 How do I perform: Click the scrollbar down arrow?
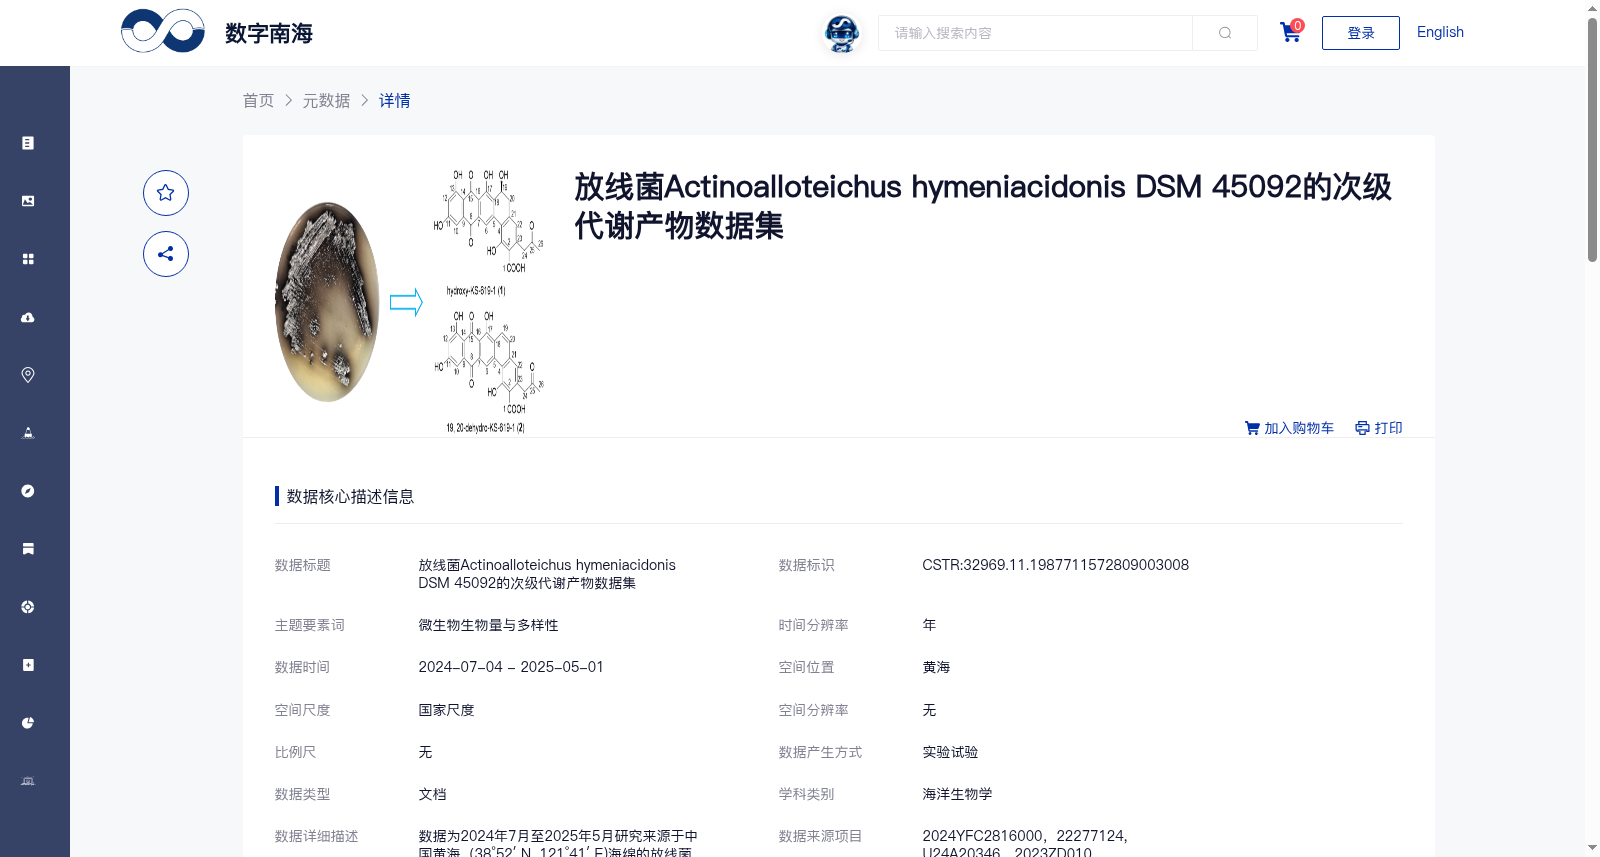(x=1592, y=848)
